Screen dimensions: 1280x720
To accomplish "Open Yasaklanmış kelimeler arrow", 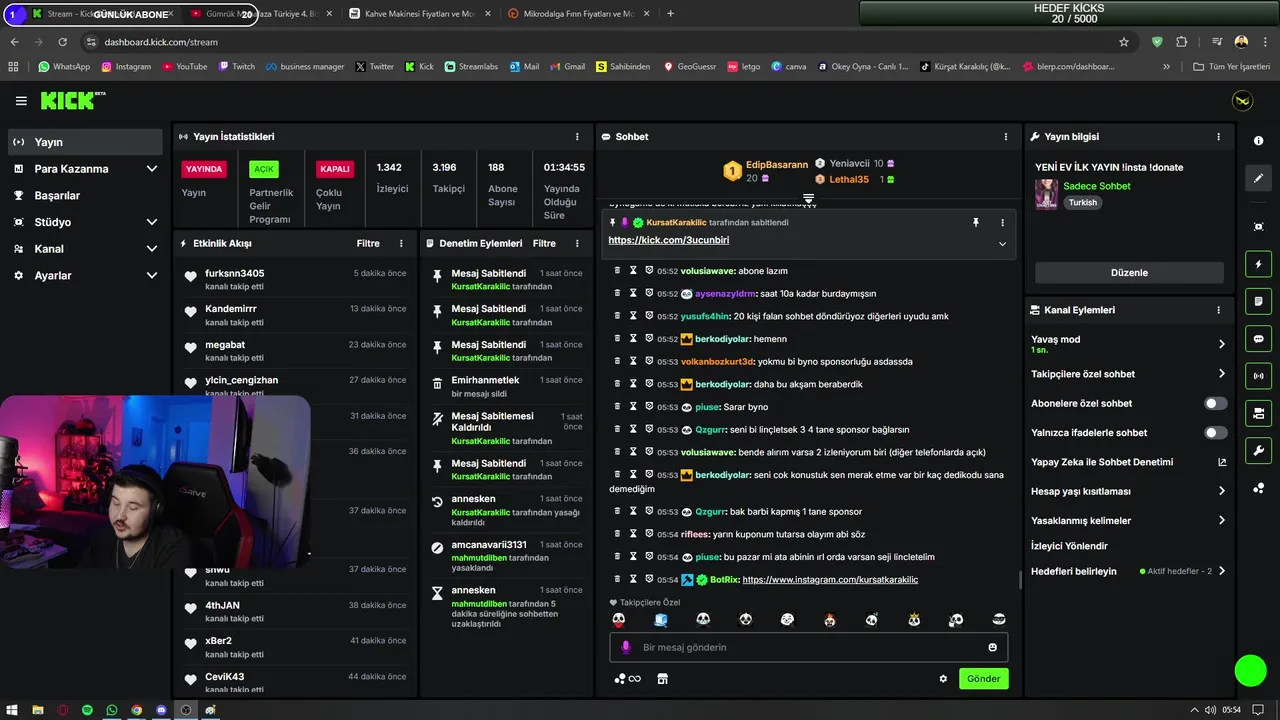I will [1221, 521].
